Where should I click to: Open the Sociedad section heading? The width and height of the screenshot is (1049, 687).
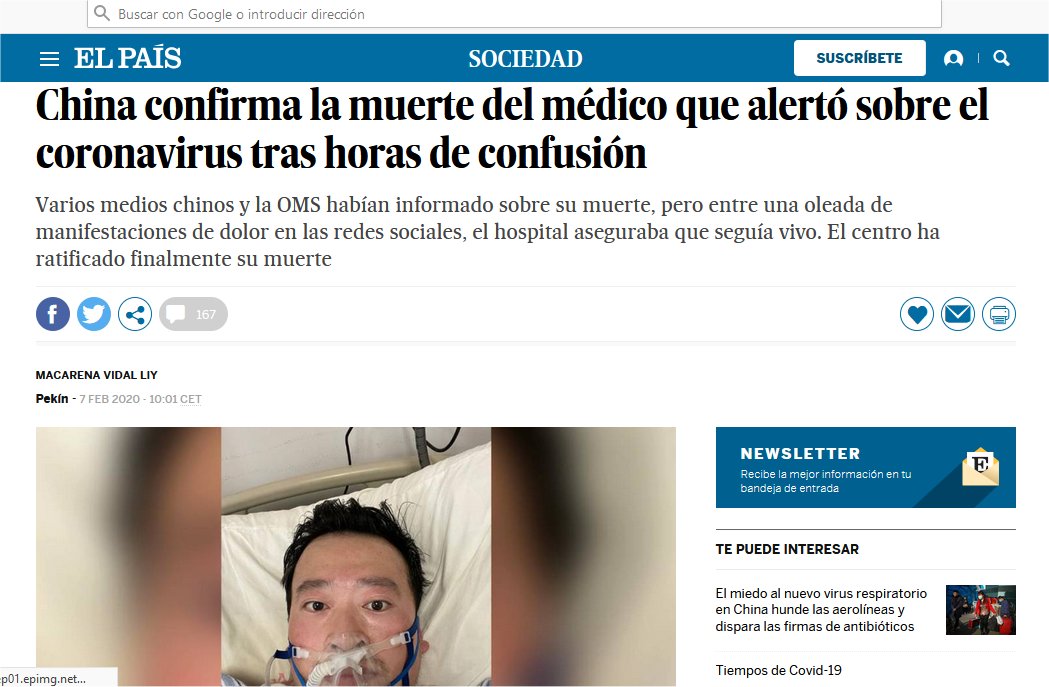click(525, 59)
